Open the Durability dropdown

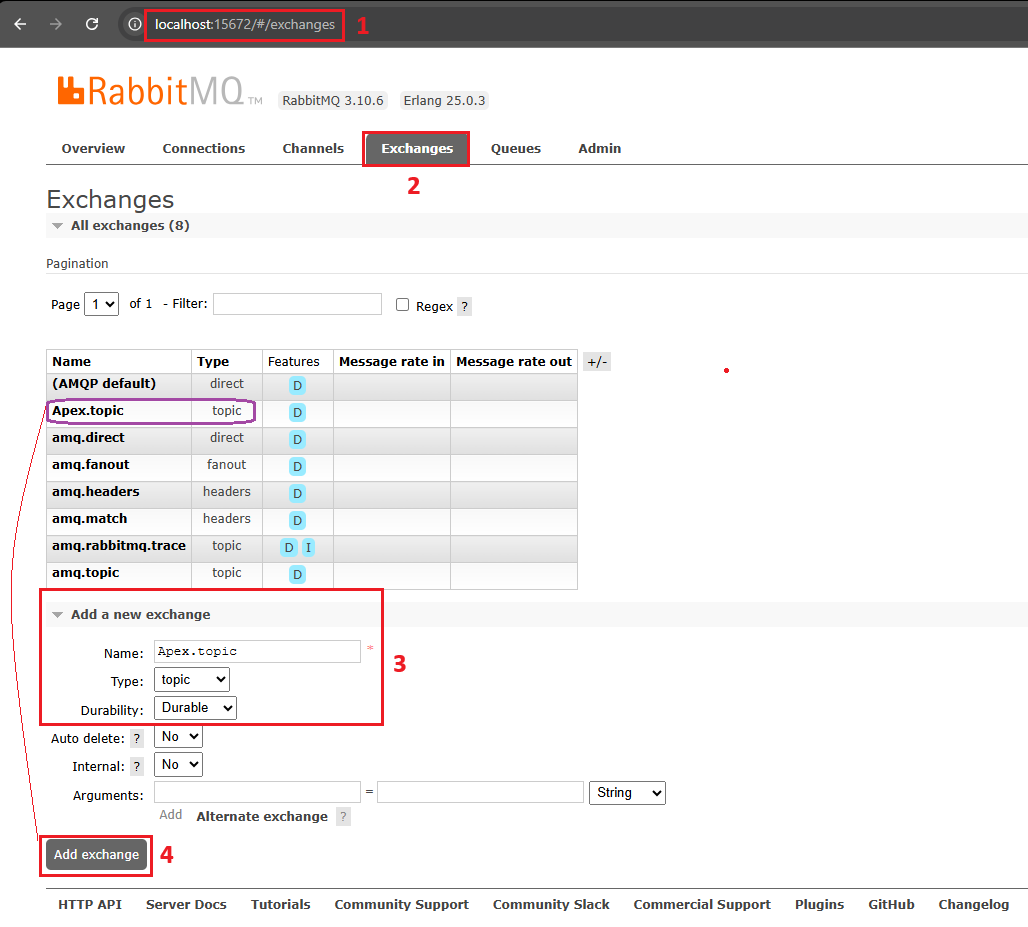coord(195,708)
